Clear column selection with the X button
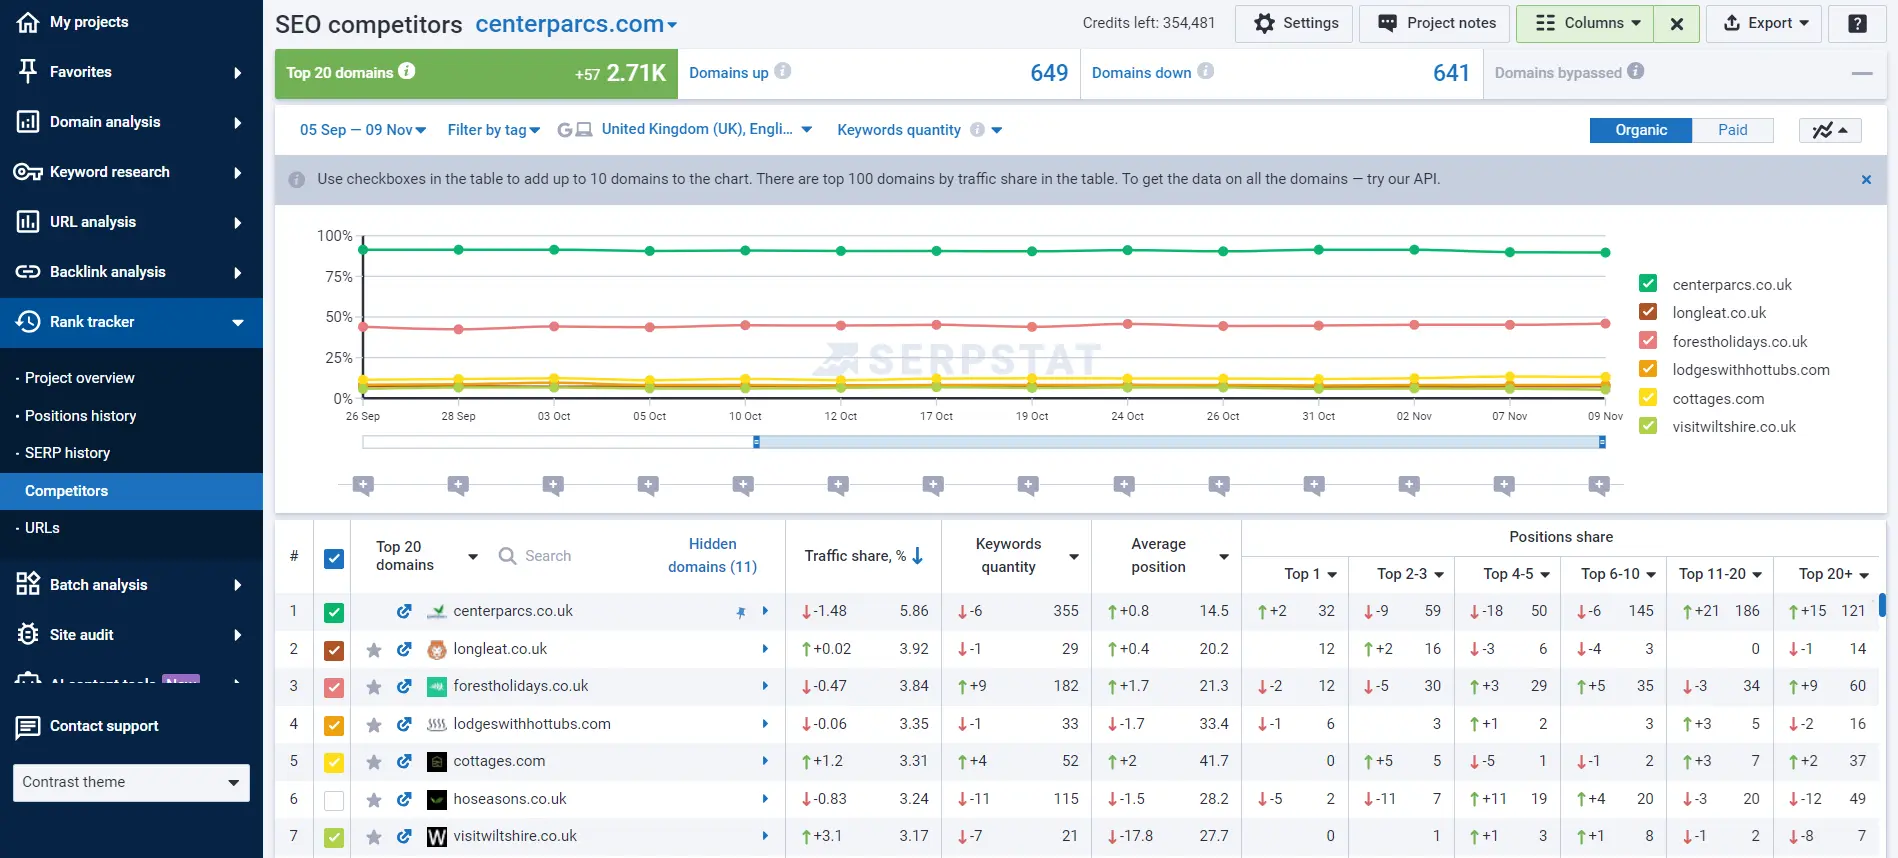 1677,23
